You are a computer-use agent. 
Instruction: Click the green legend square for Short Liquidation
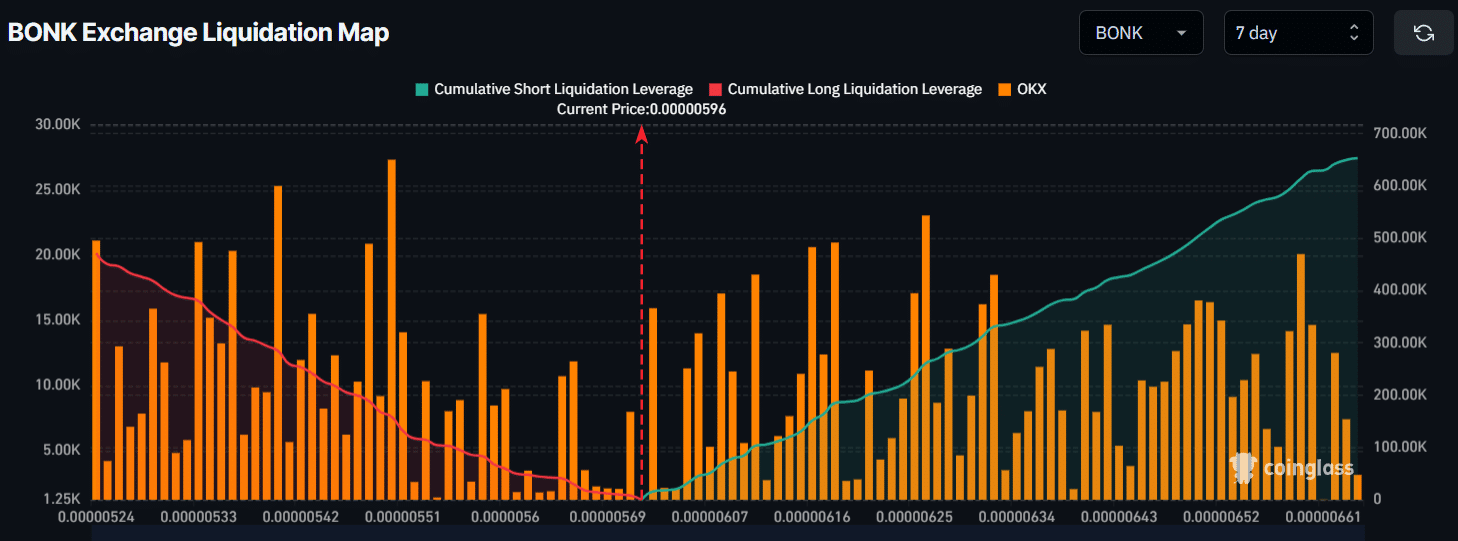click(422, 89)
